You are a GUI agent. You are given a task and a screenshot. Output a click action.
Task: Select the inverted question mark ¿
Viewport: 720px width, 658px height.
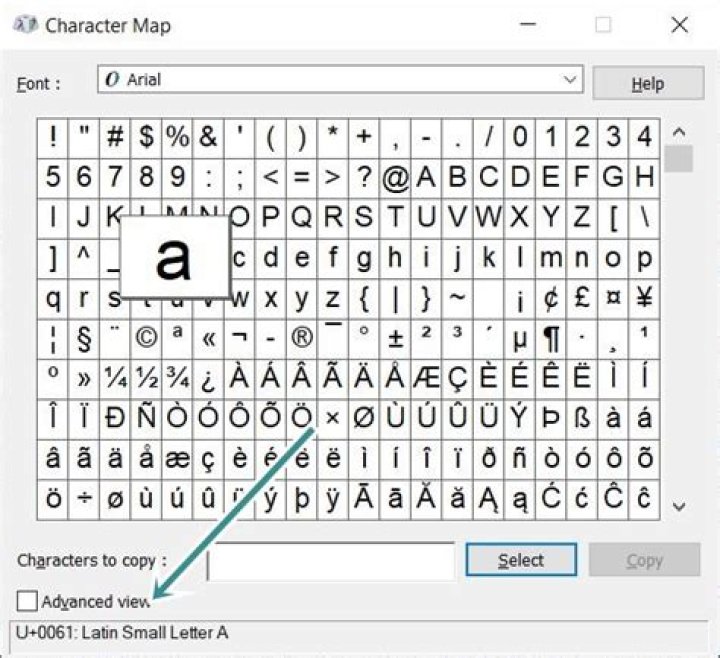pyautogui.click(x=208, y=378)
